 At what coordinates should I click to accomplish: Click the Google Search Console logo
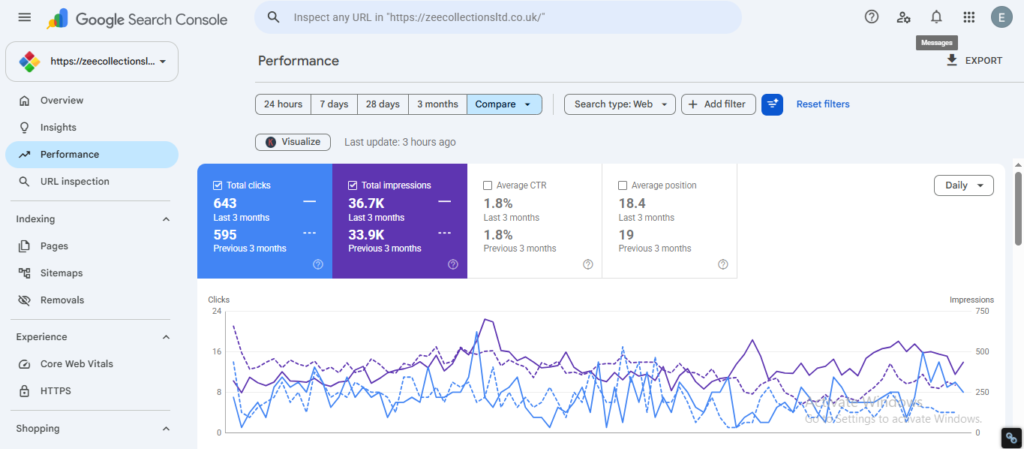137,19
